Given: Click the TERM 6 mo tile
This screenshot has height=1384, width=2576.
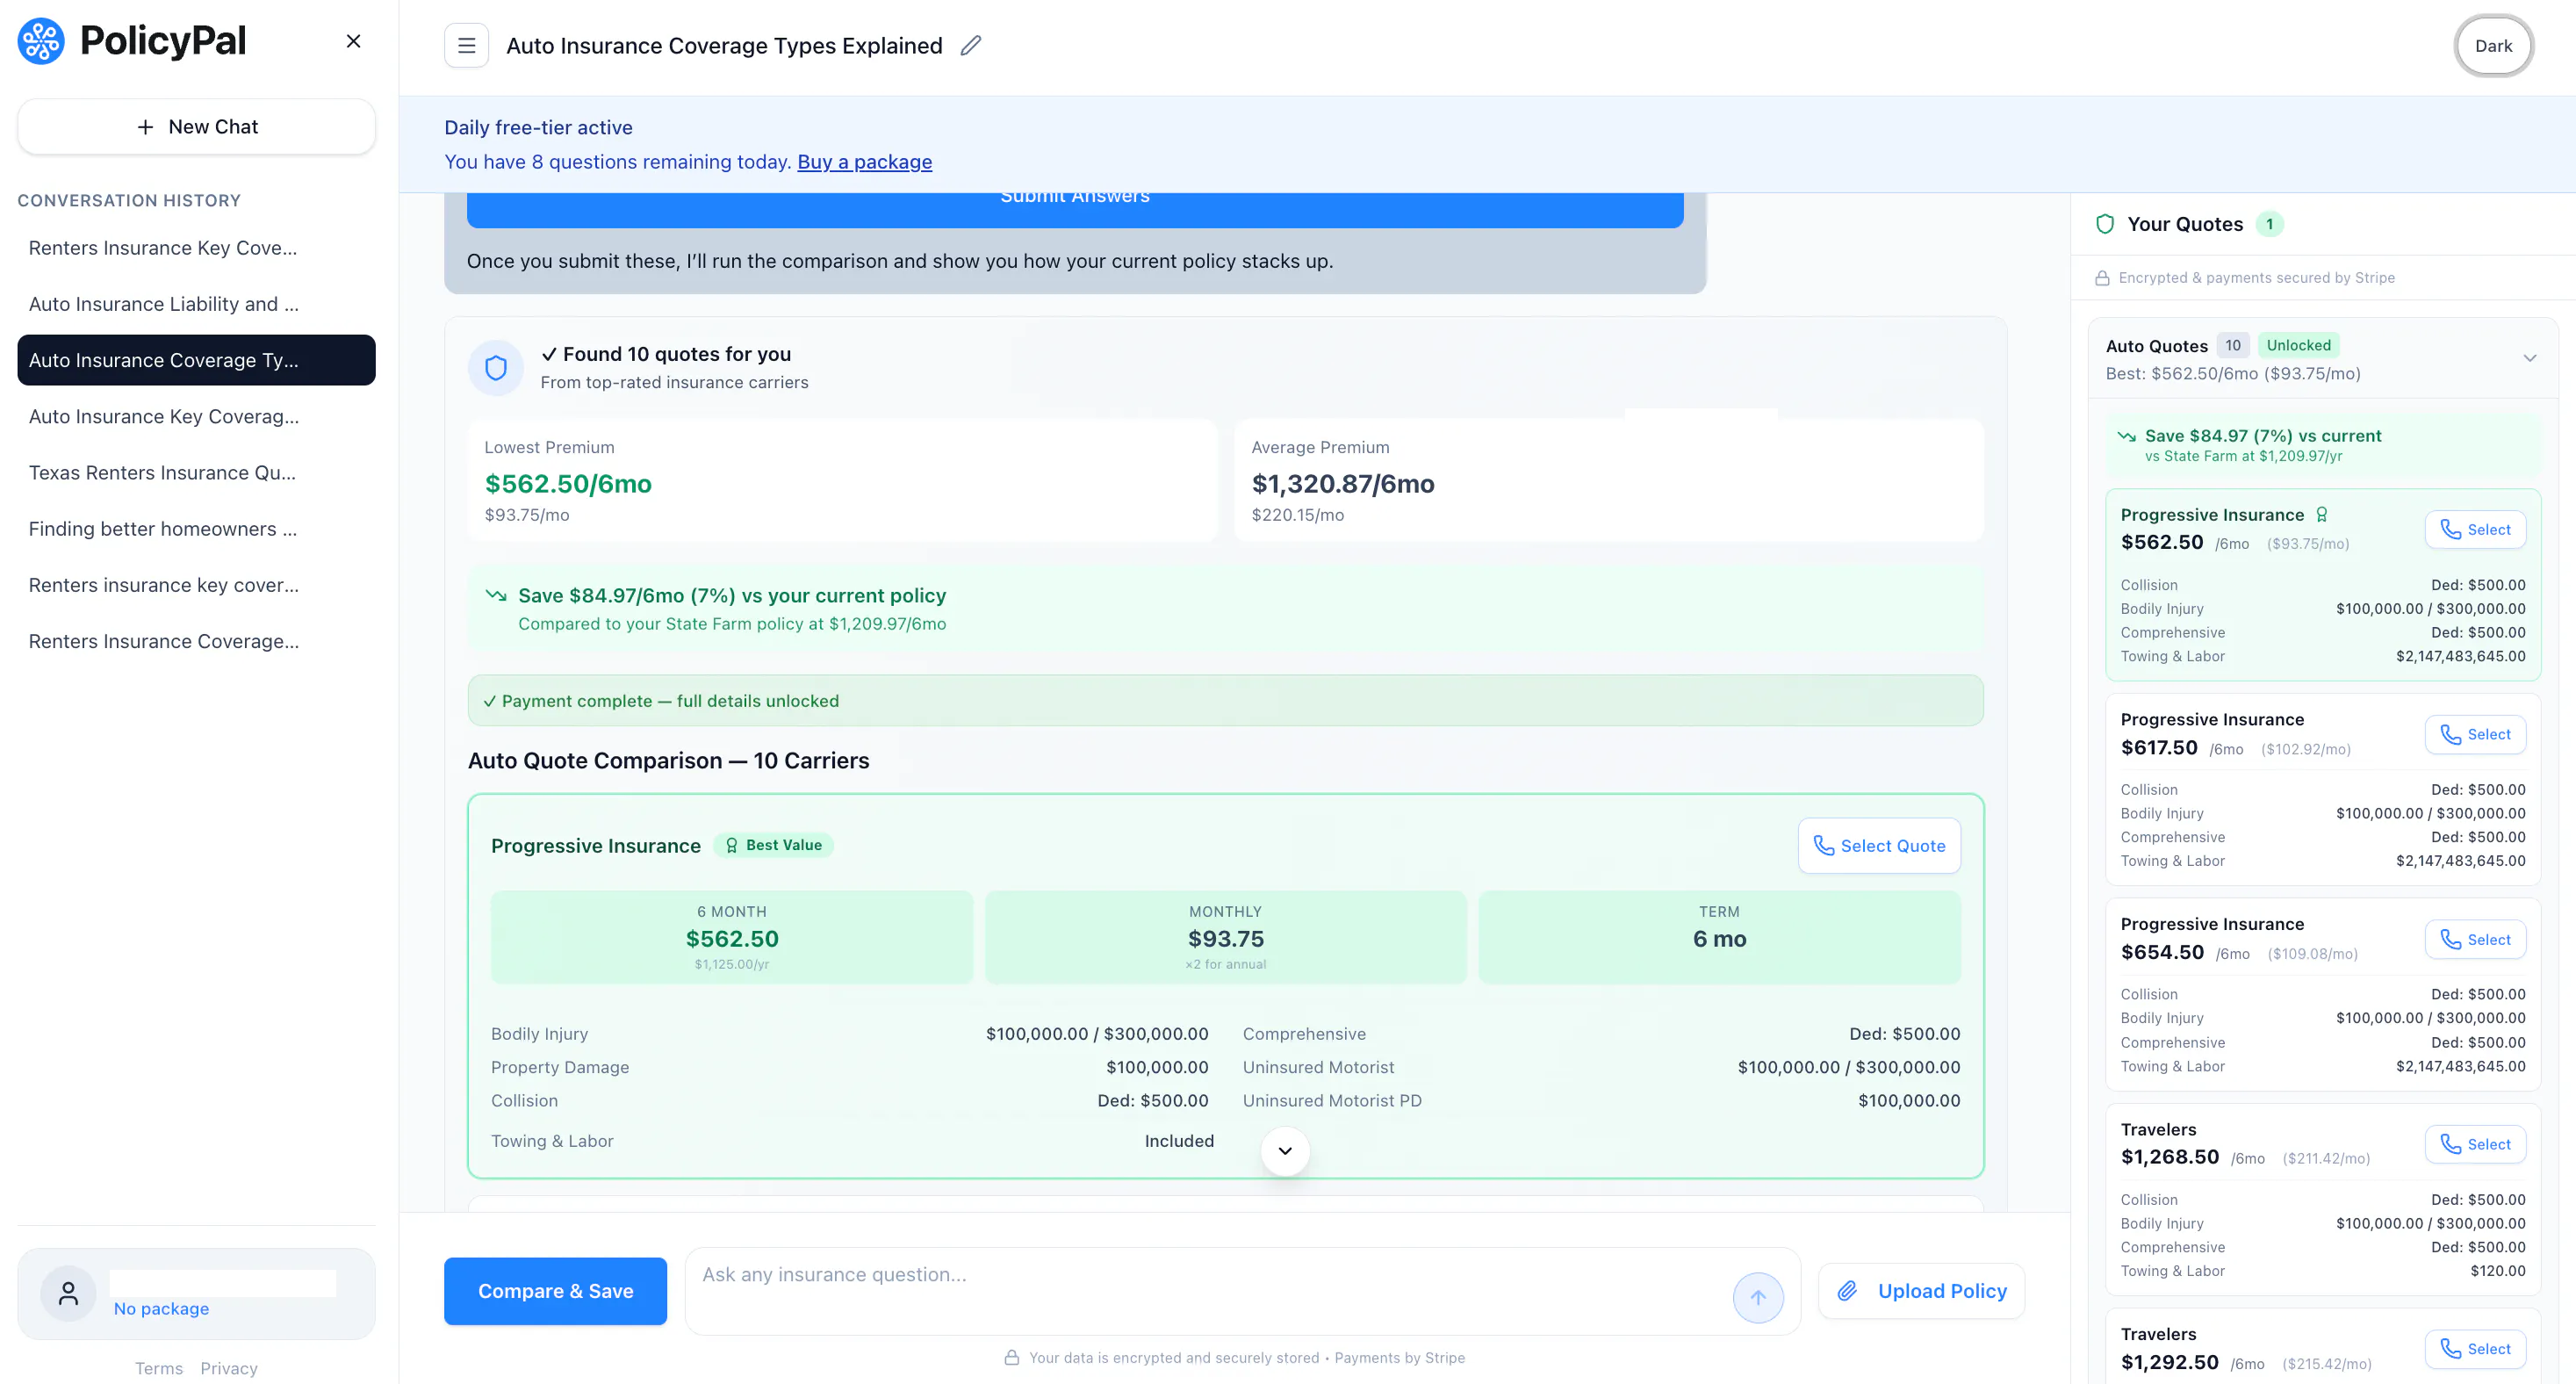Looking at the screenshot, I should [x=1720, y=938].
